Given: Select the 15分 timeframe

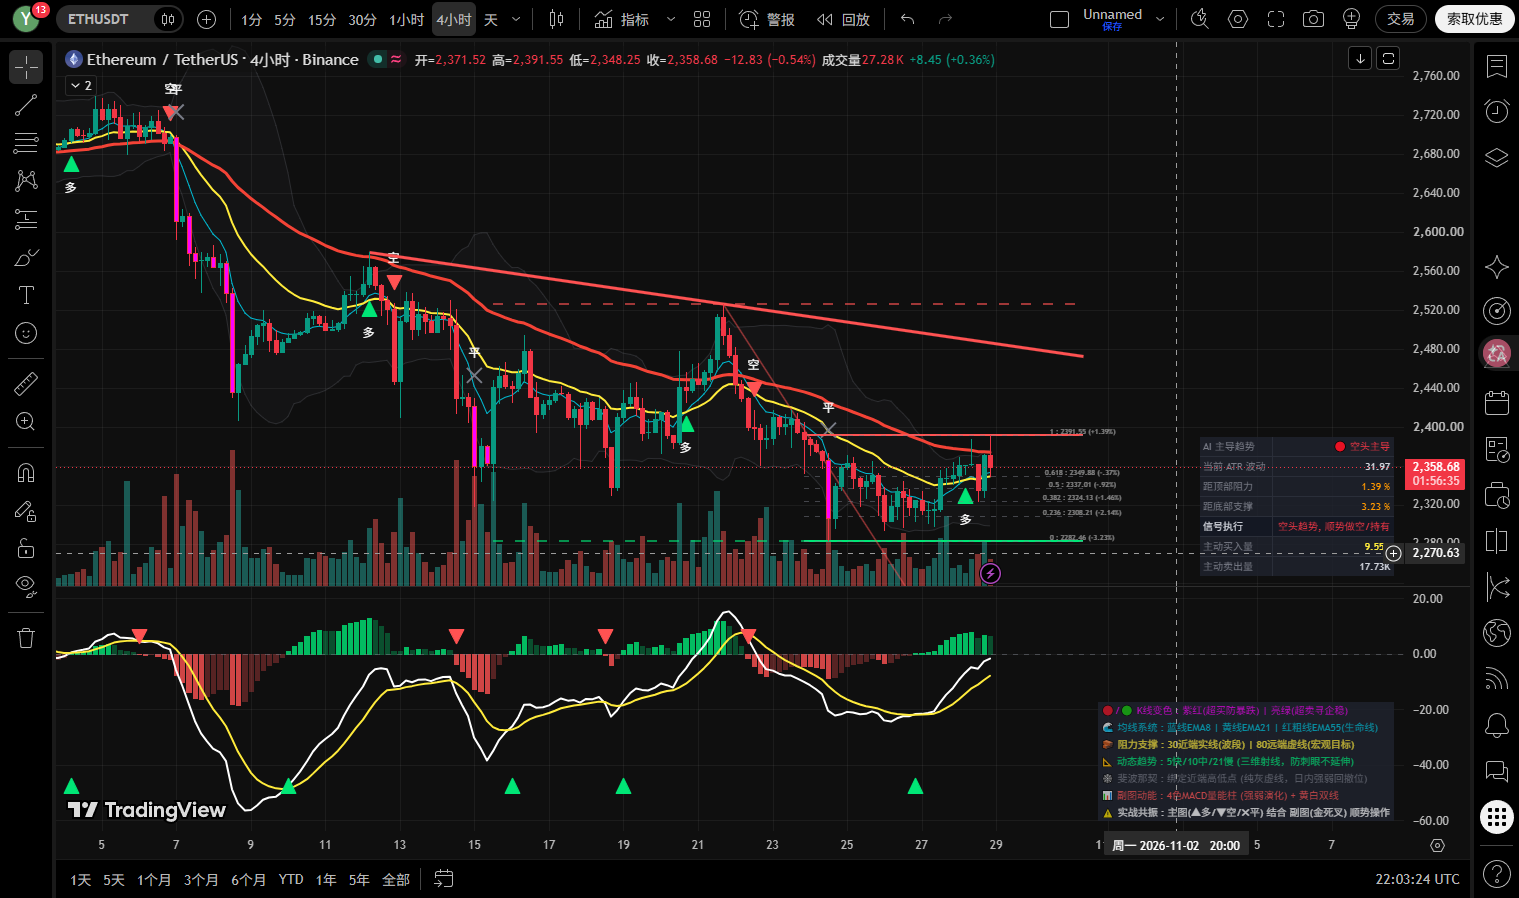Looking at the screenshot, I should 322,20.
